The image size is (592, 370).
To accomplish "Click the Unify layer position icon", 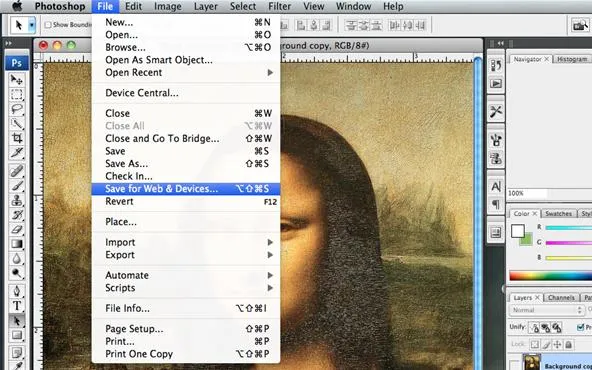I will point(534,327).
